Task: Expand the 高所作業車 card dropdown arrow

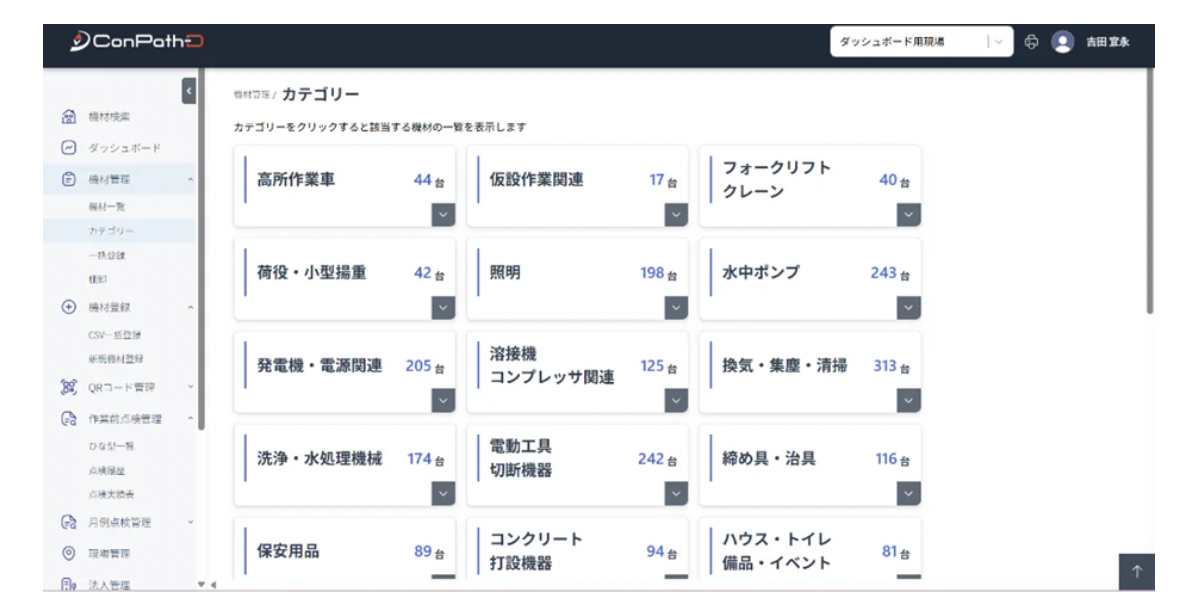Action: point(443,215)
